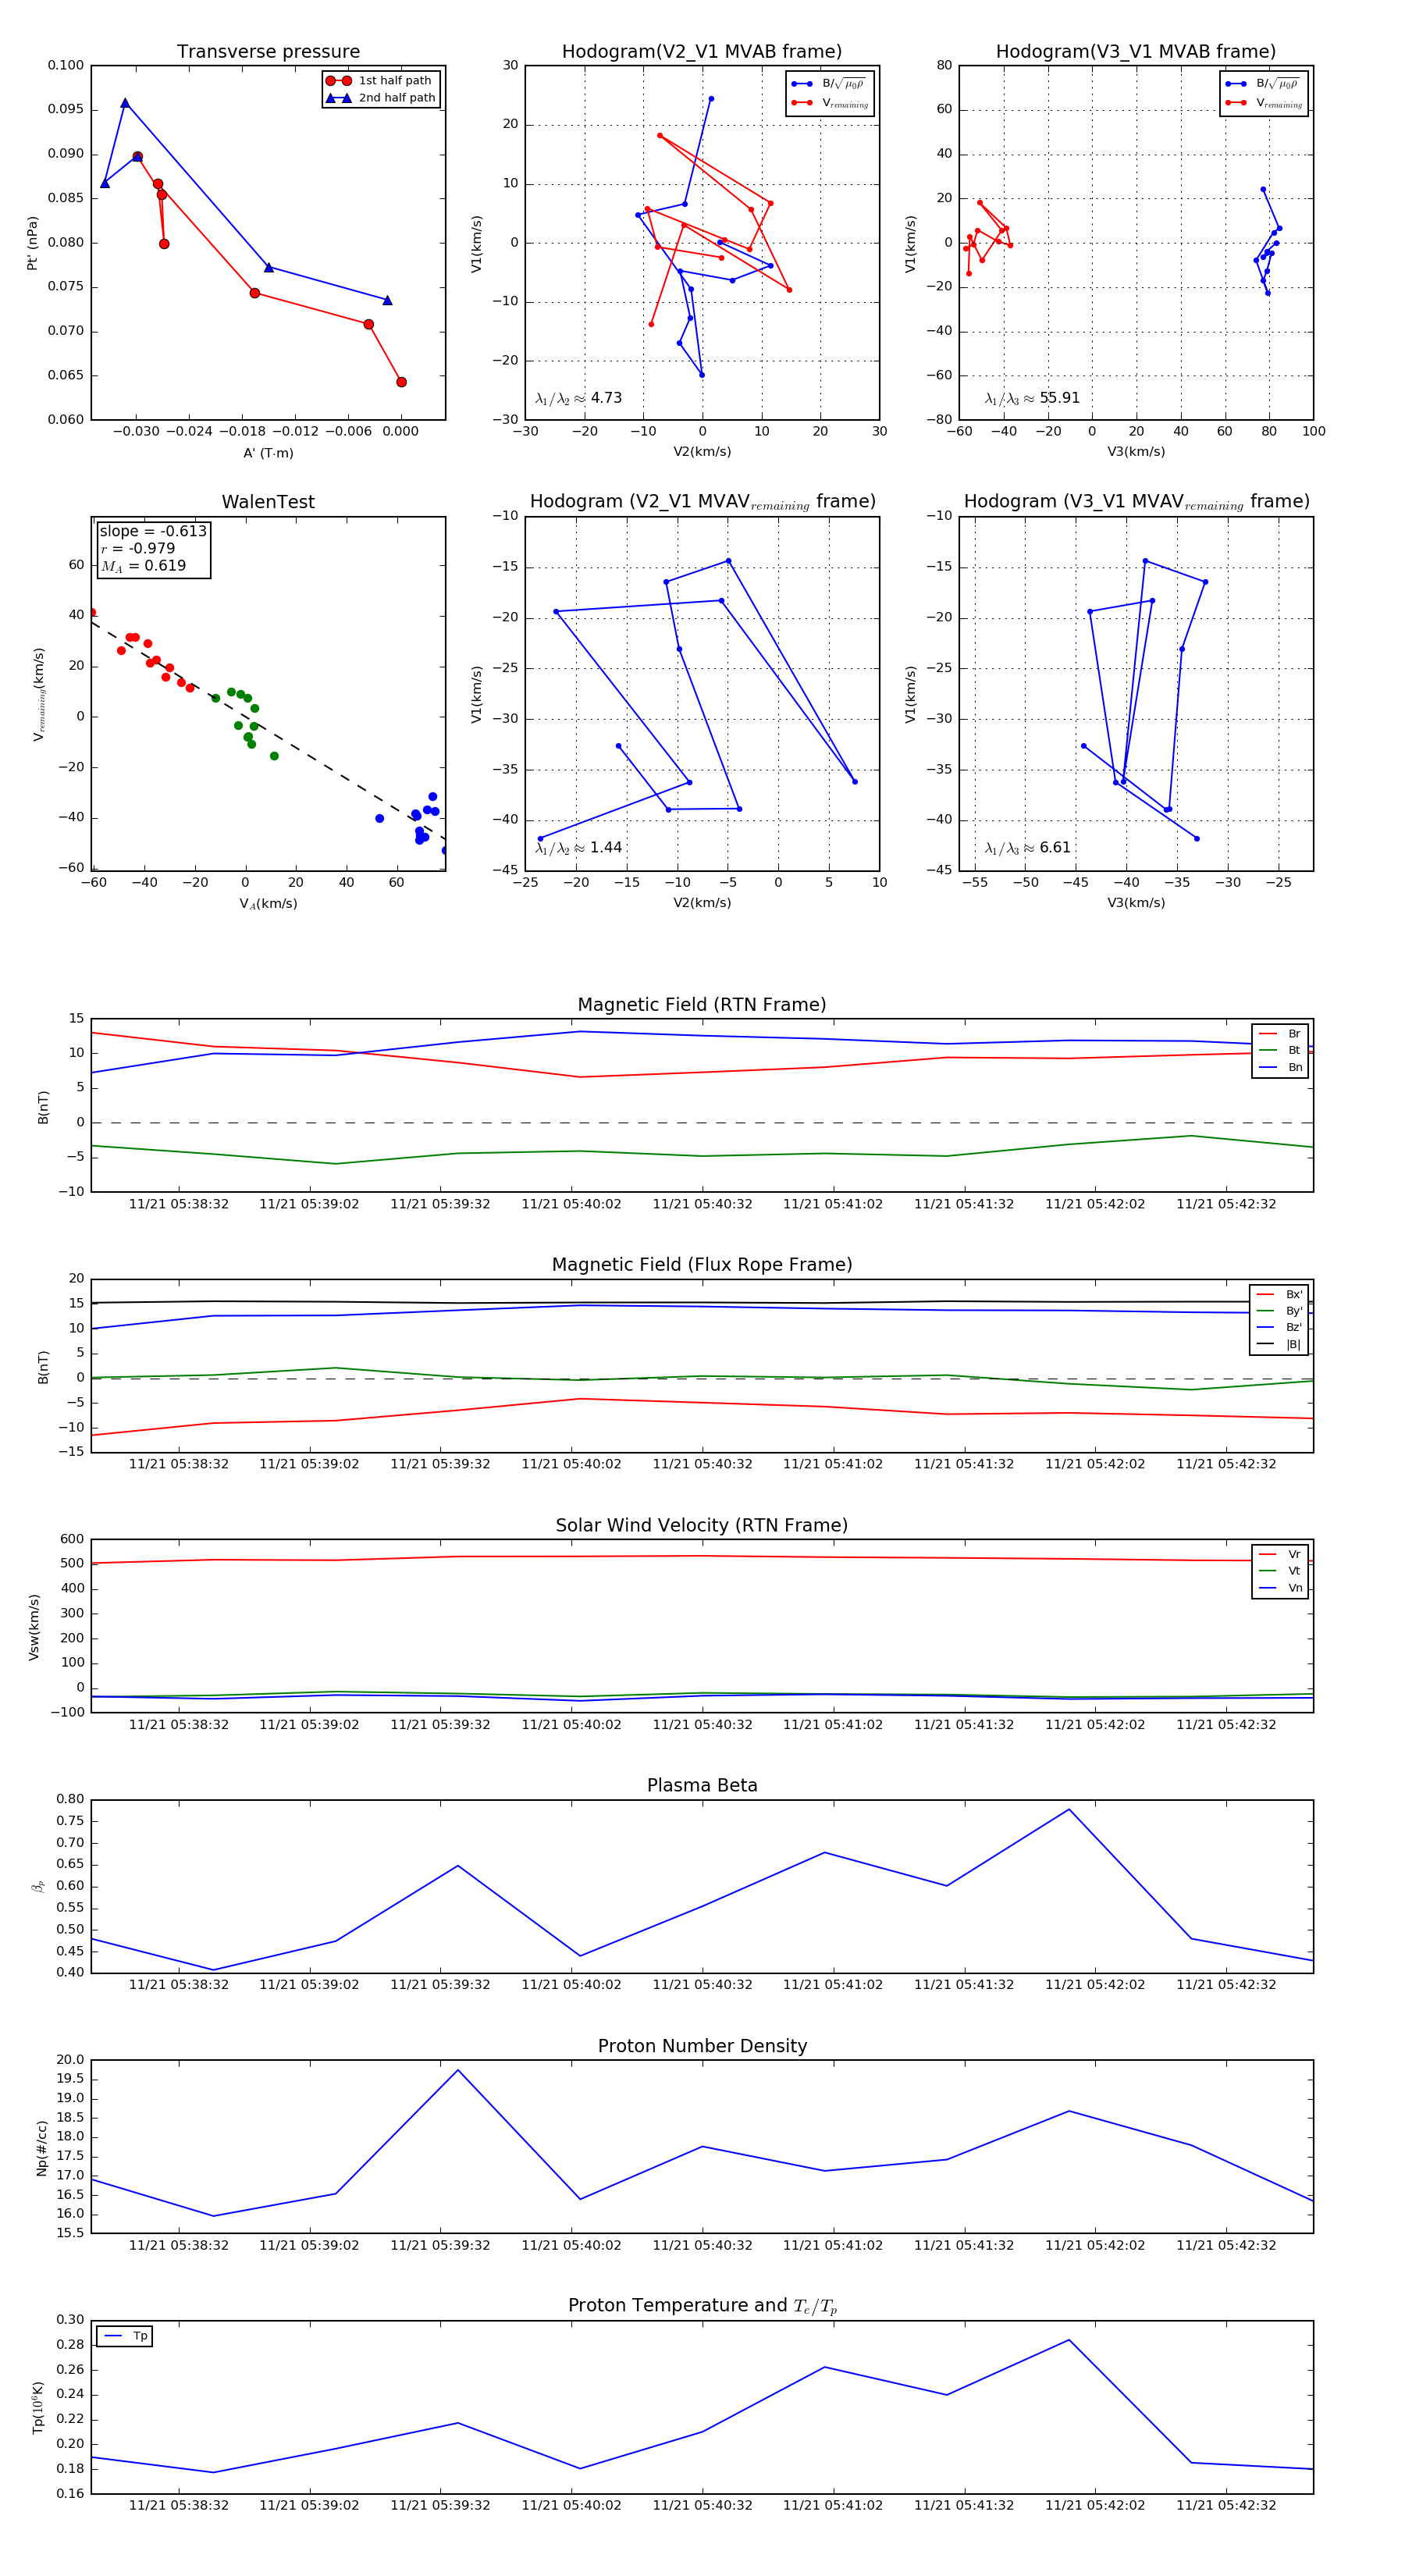The width and height of the screenshot is (1405, 2576).
Task: Click the By' legend entry
Action: point(1279,1311)
